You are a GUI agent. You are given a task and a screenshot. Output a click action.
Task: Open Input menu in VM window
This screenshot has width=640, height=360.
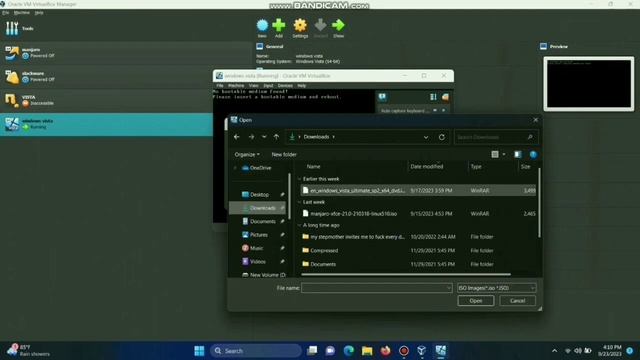[x=268, y=86]
